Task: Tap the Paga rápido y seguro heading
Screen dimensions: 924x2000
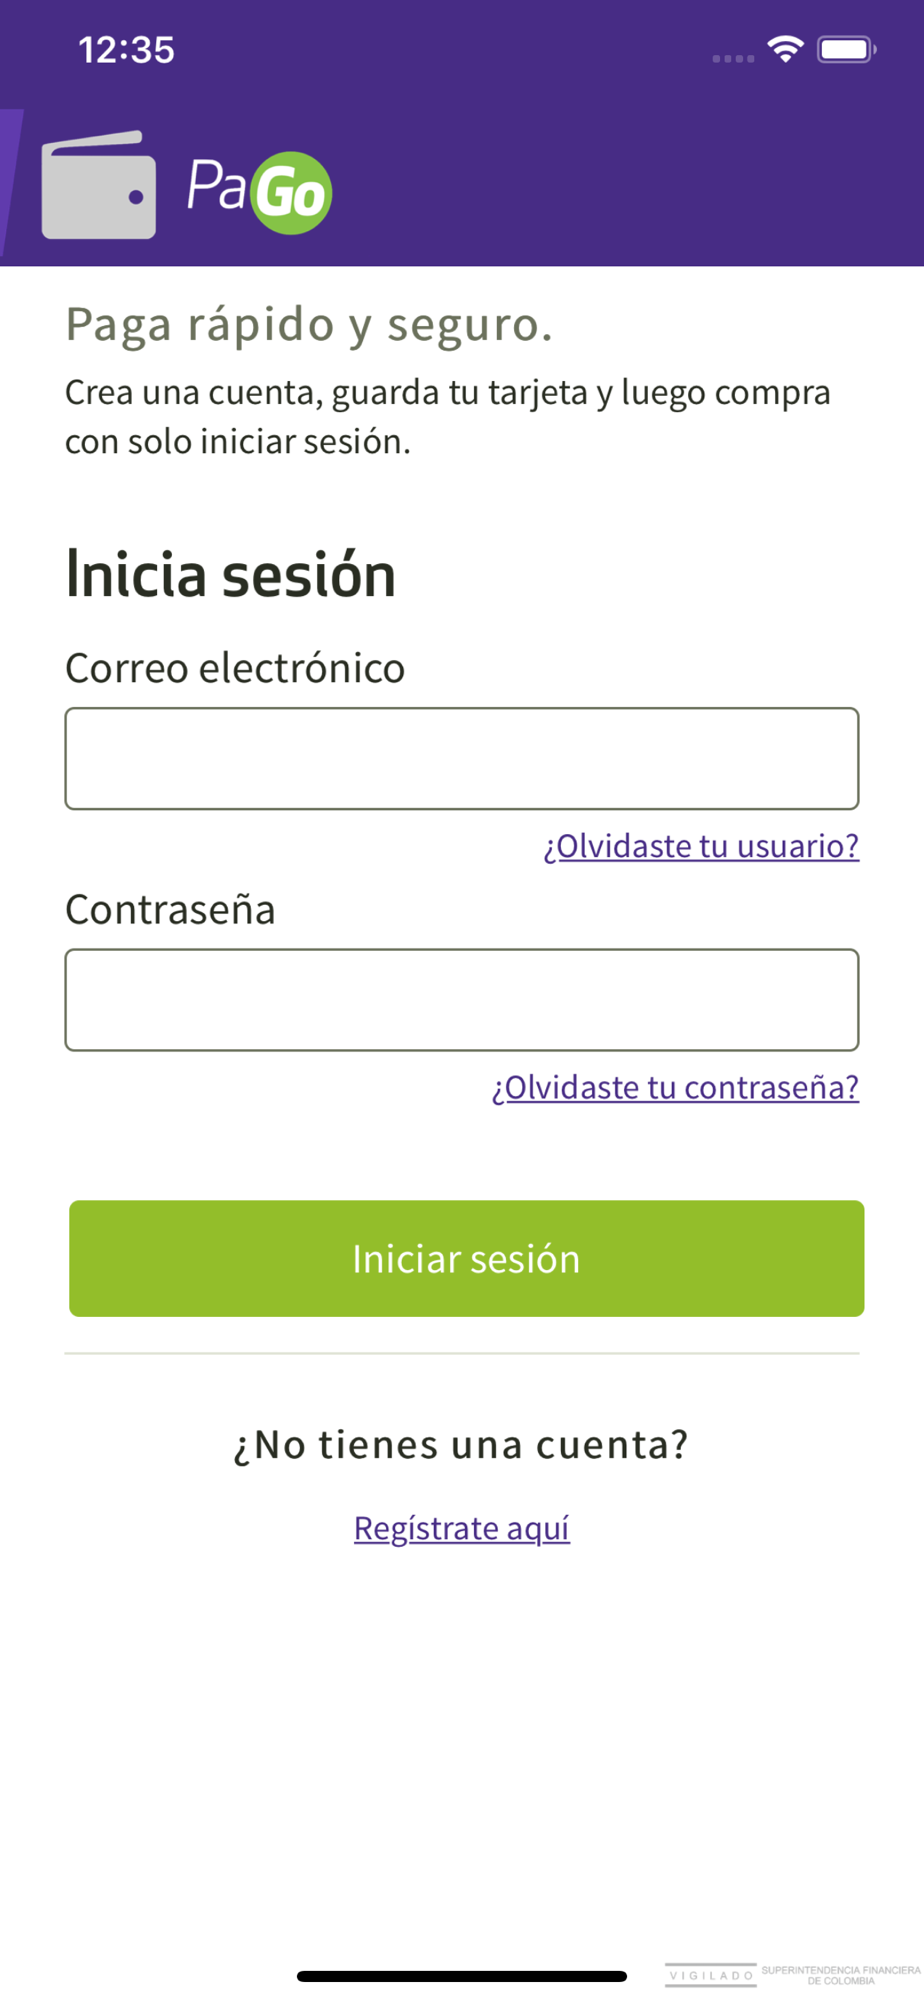Action: click(x=309, y=325)
